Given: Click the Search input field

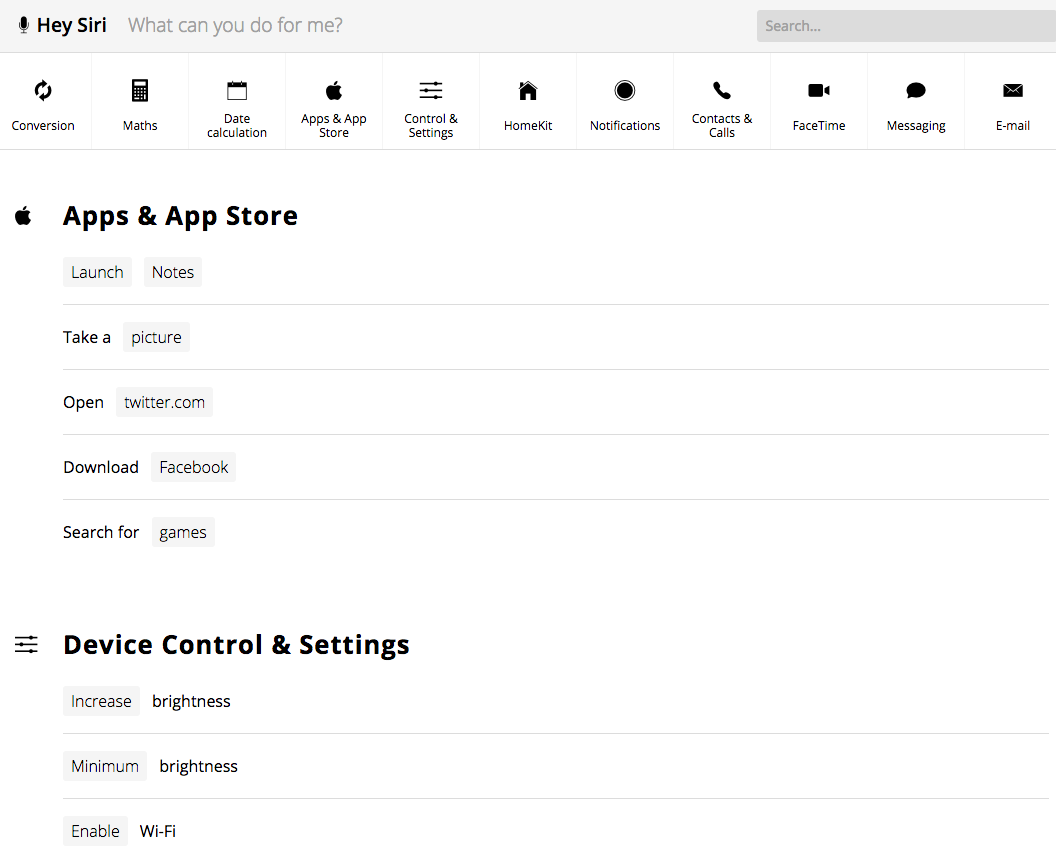Looking at the screenshot, I should pyautogui.click(x=906, y=26).
